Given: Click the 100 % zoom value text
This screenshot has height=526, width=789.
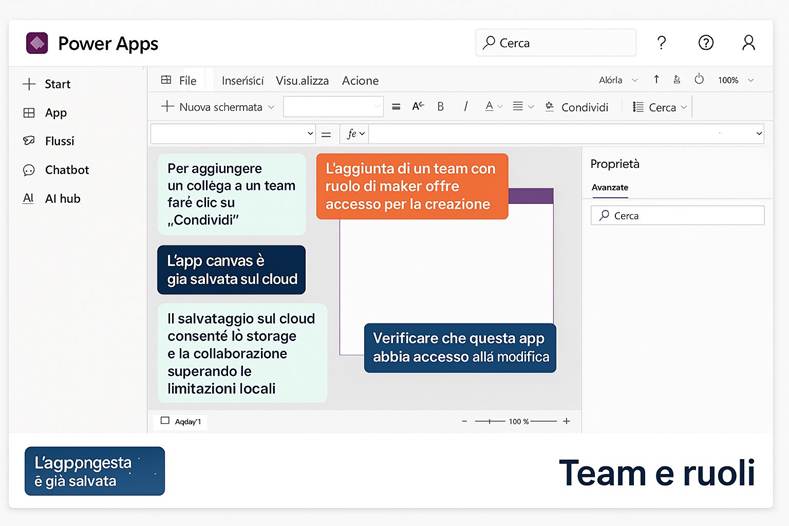Looking at the screenshot, I should click(519, 421).
